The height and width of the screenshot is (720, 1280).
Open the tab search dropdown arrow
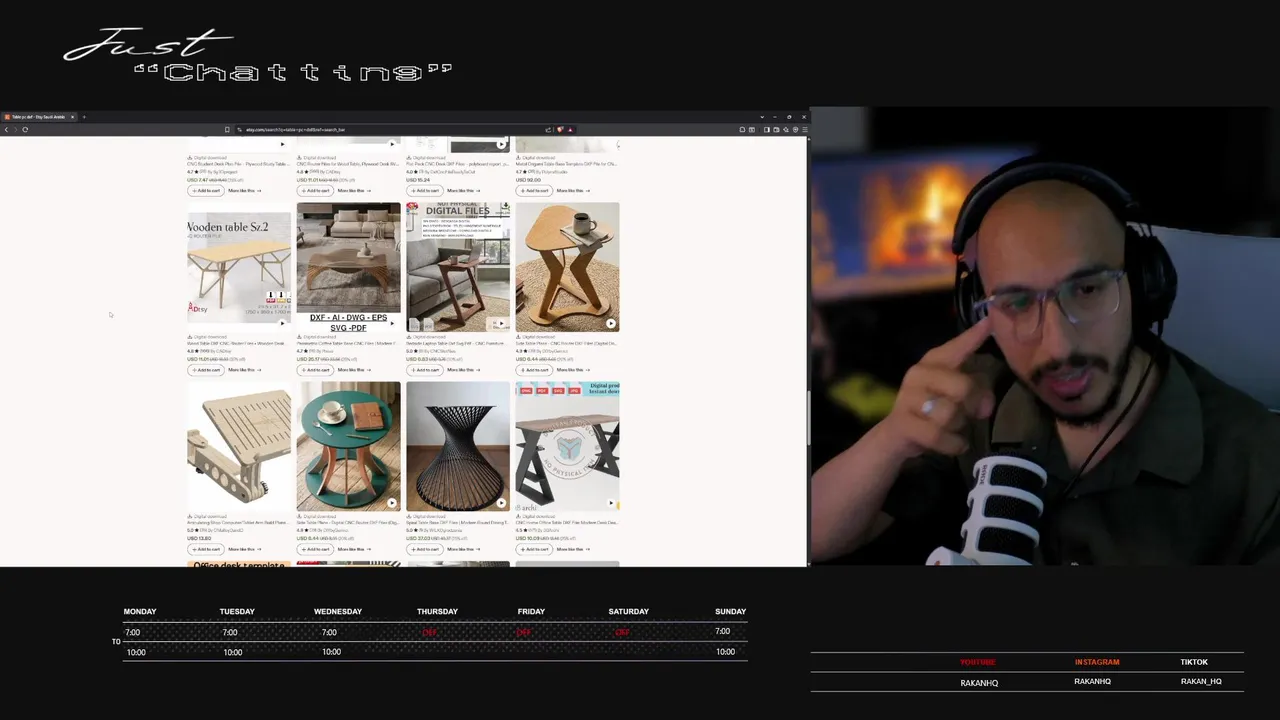click(x=763, y=117)
